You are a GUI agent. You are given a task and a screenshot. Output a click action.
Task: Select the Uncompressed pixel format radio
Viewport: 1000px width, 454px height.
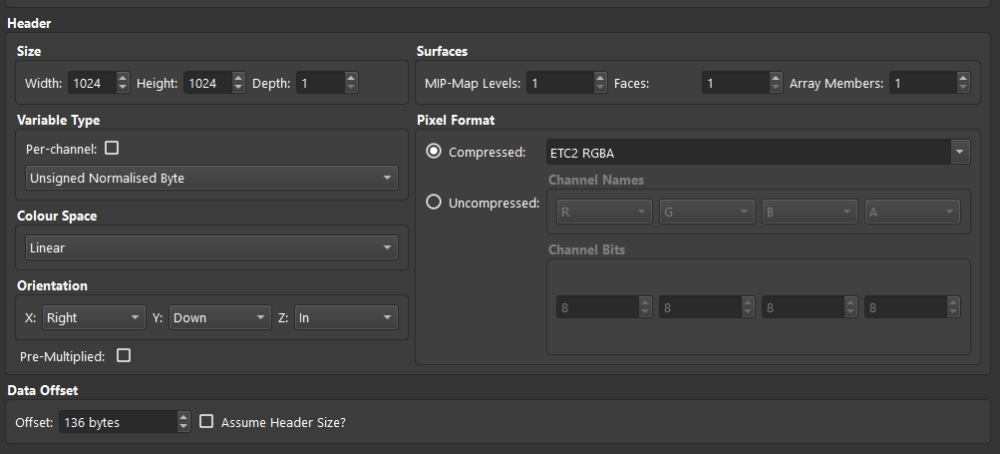coord(434,202)
